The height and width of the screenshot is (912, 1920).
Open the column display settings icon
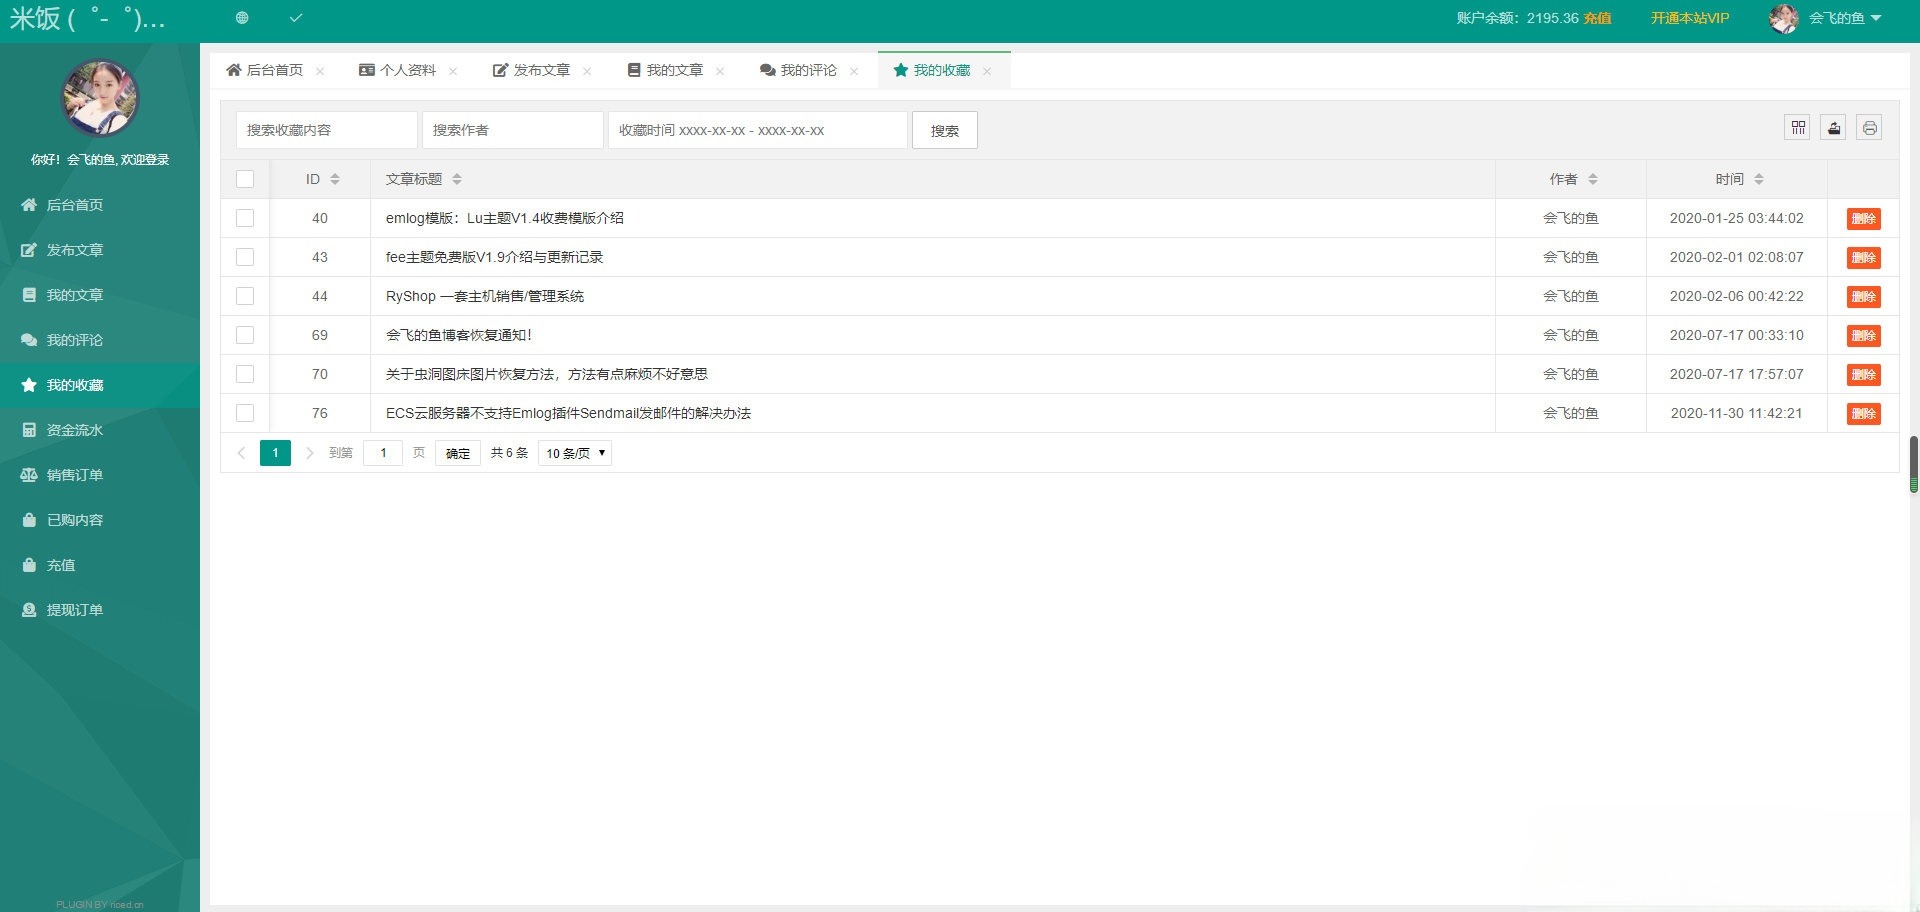tap(1797, 127)
